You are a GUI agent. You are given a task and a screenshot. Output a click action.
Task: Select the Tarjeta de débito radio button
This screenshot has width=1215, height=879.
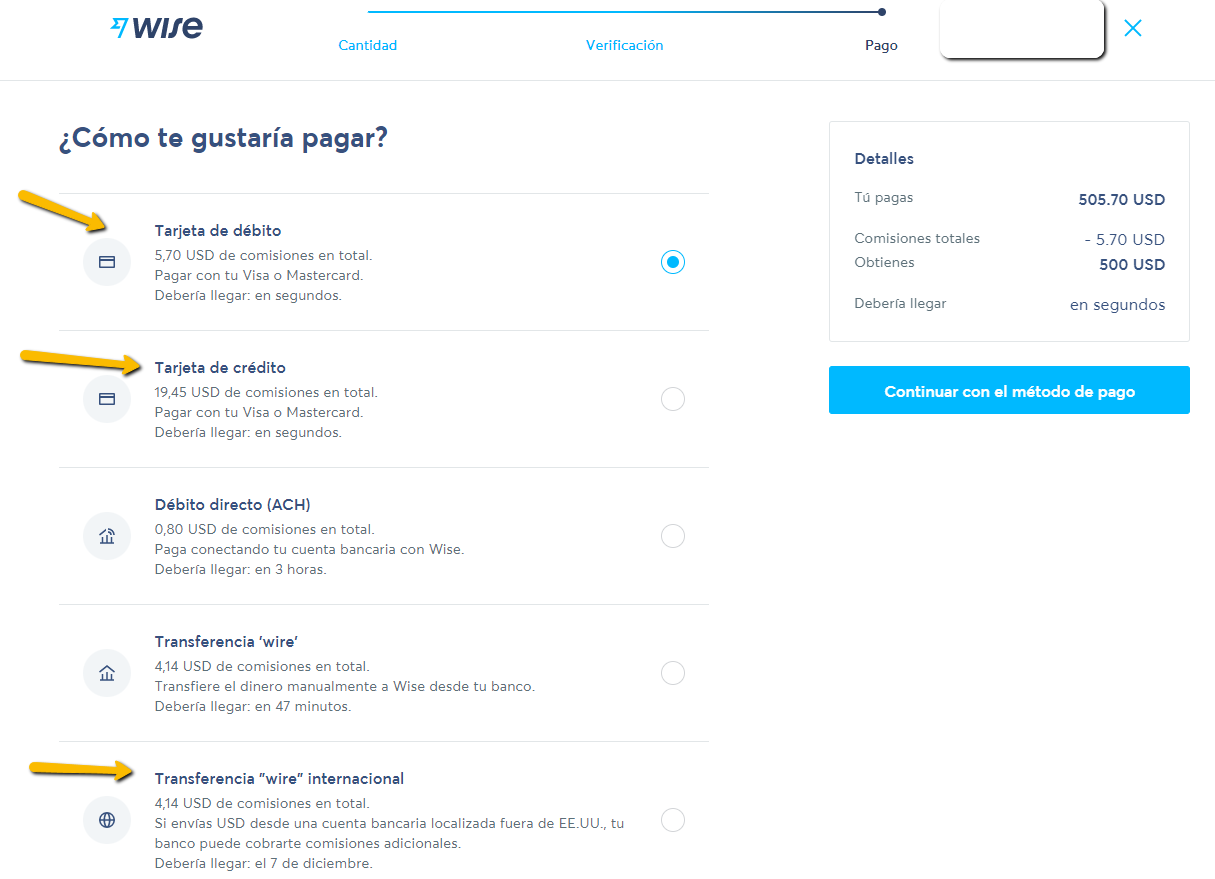673,262
